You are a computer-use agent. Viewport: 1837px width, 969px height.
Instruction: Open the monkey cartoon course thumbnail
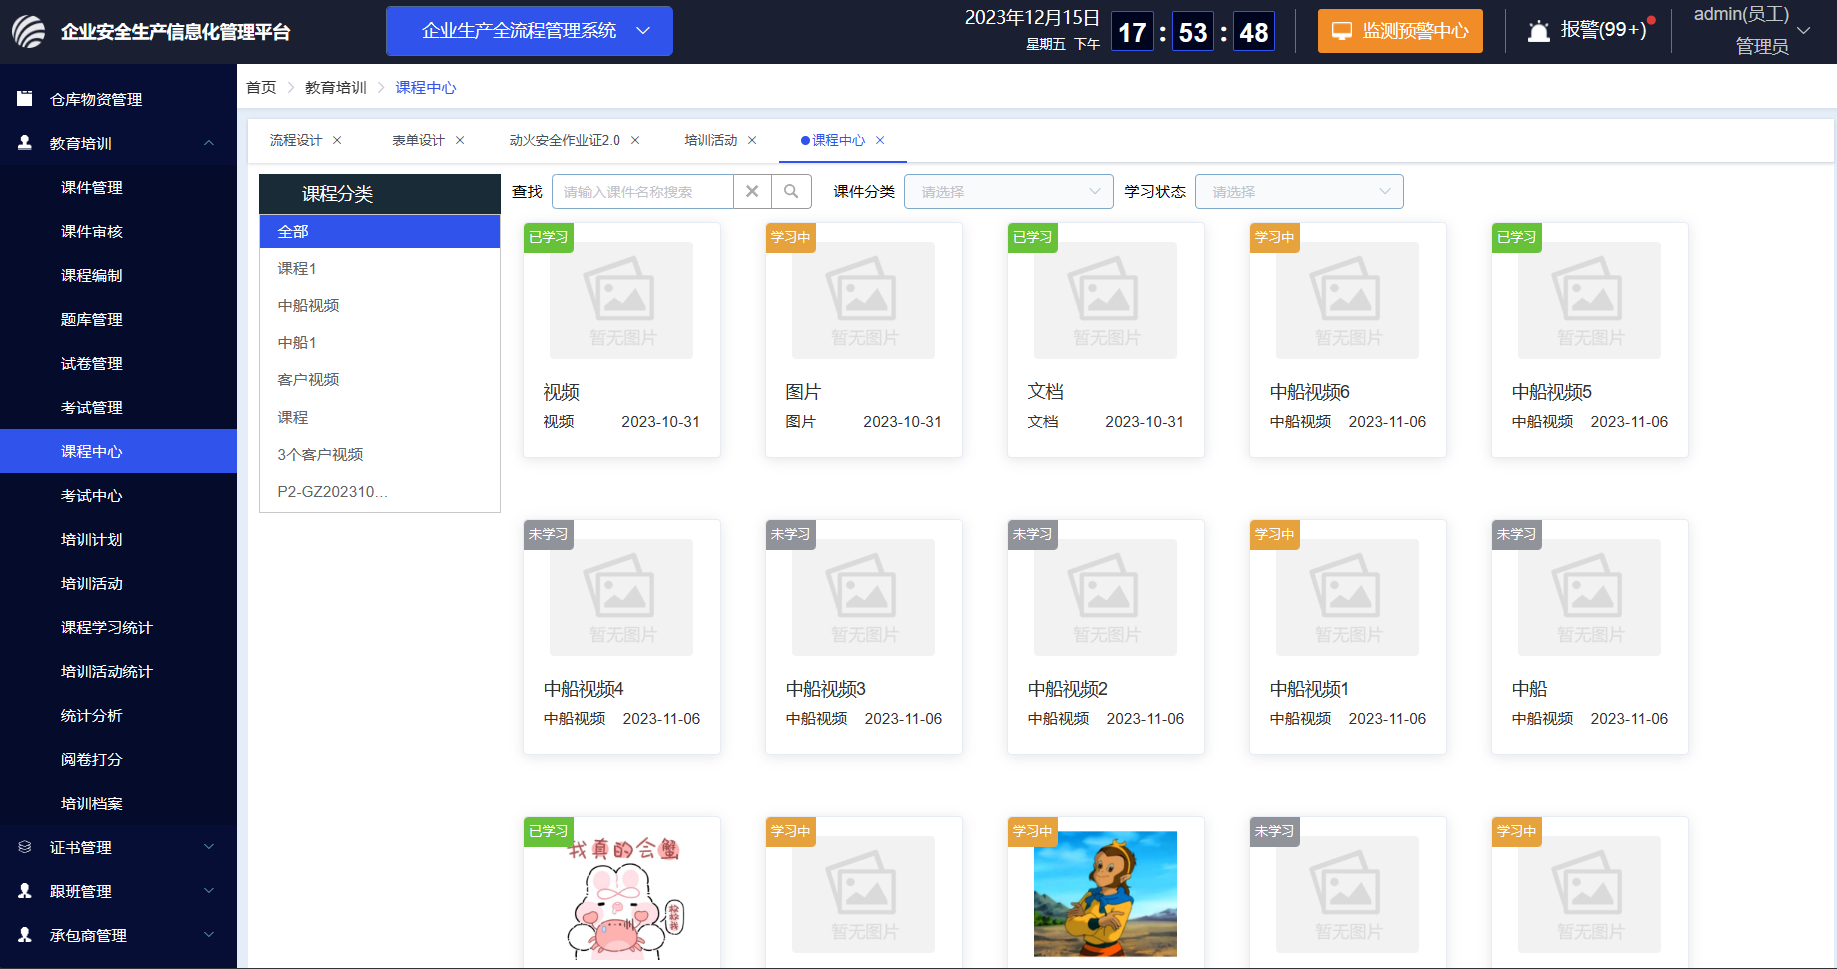click(1105, 894)
